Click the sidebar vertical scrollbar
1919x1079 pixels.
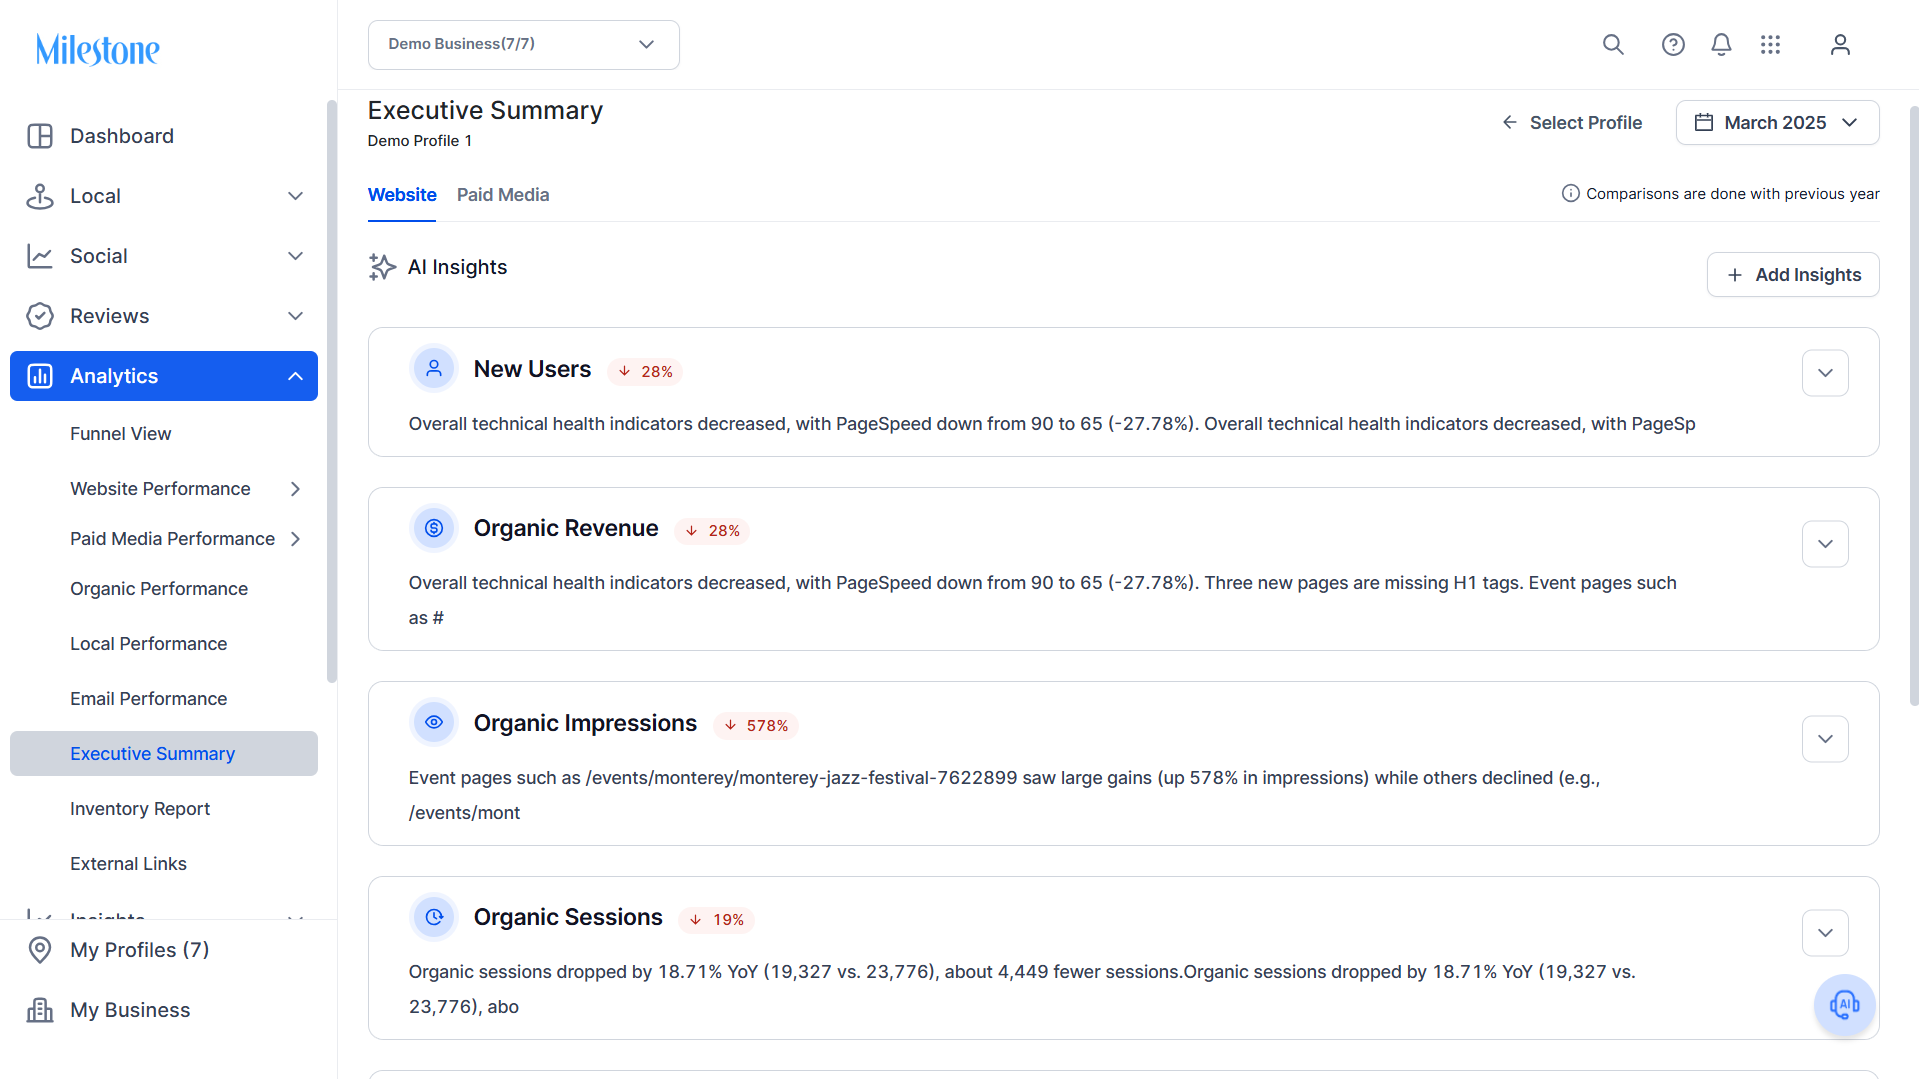(331, 391)
